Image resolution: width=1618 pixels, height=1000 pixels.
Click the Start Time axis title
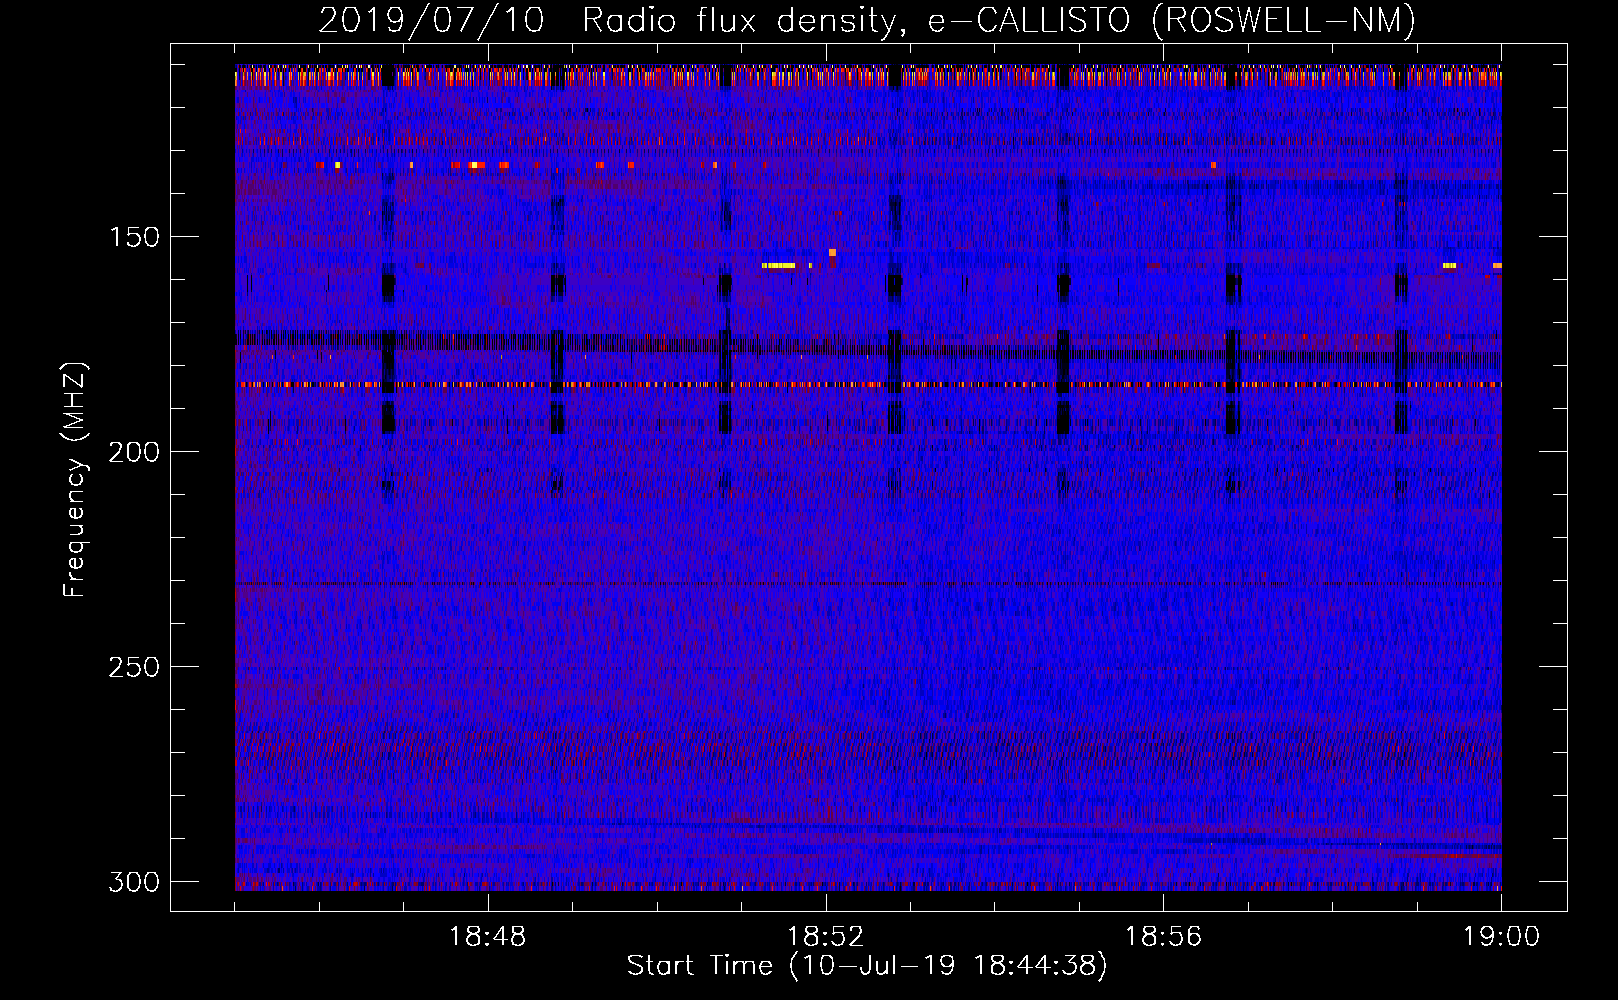pos(867,966)
